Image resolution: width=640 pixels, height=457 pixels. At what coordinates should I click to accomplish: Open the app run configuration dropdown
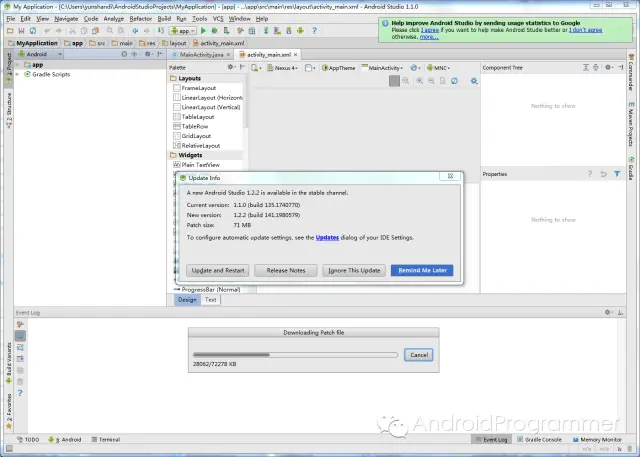coord(183,31)
